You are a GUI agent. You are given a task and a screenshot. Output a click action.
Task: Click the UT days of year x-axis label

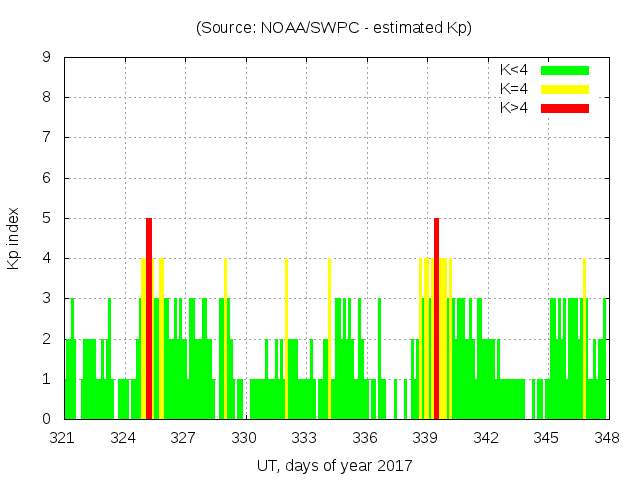[334, 465]
